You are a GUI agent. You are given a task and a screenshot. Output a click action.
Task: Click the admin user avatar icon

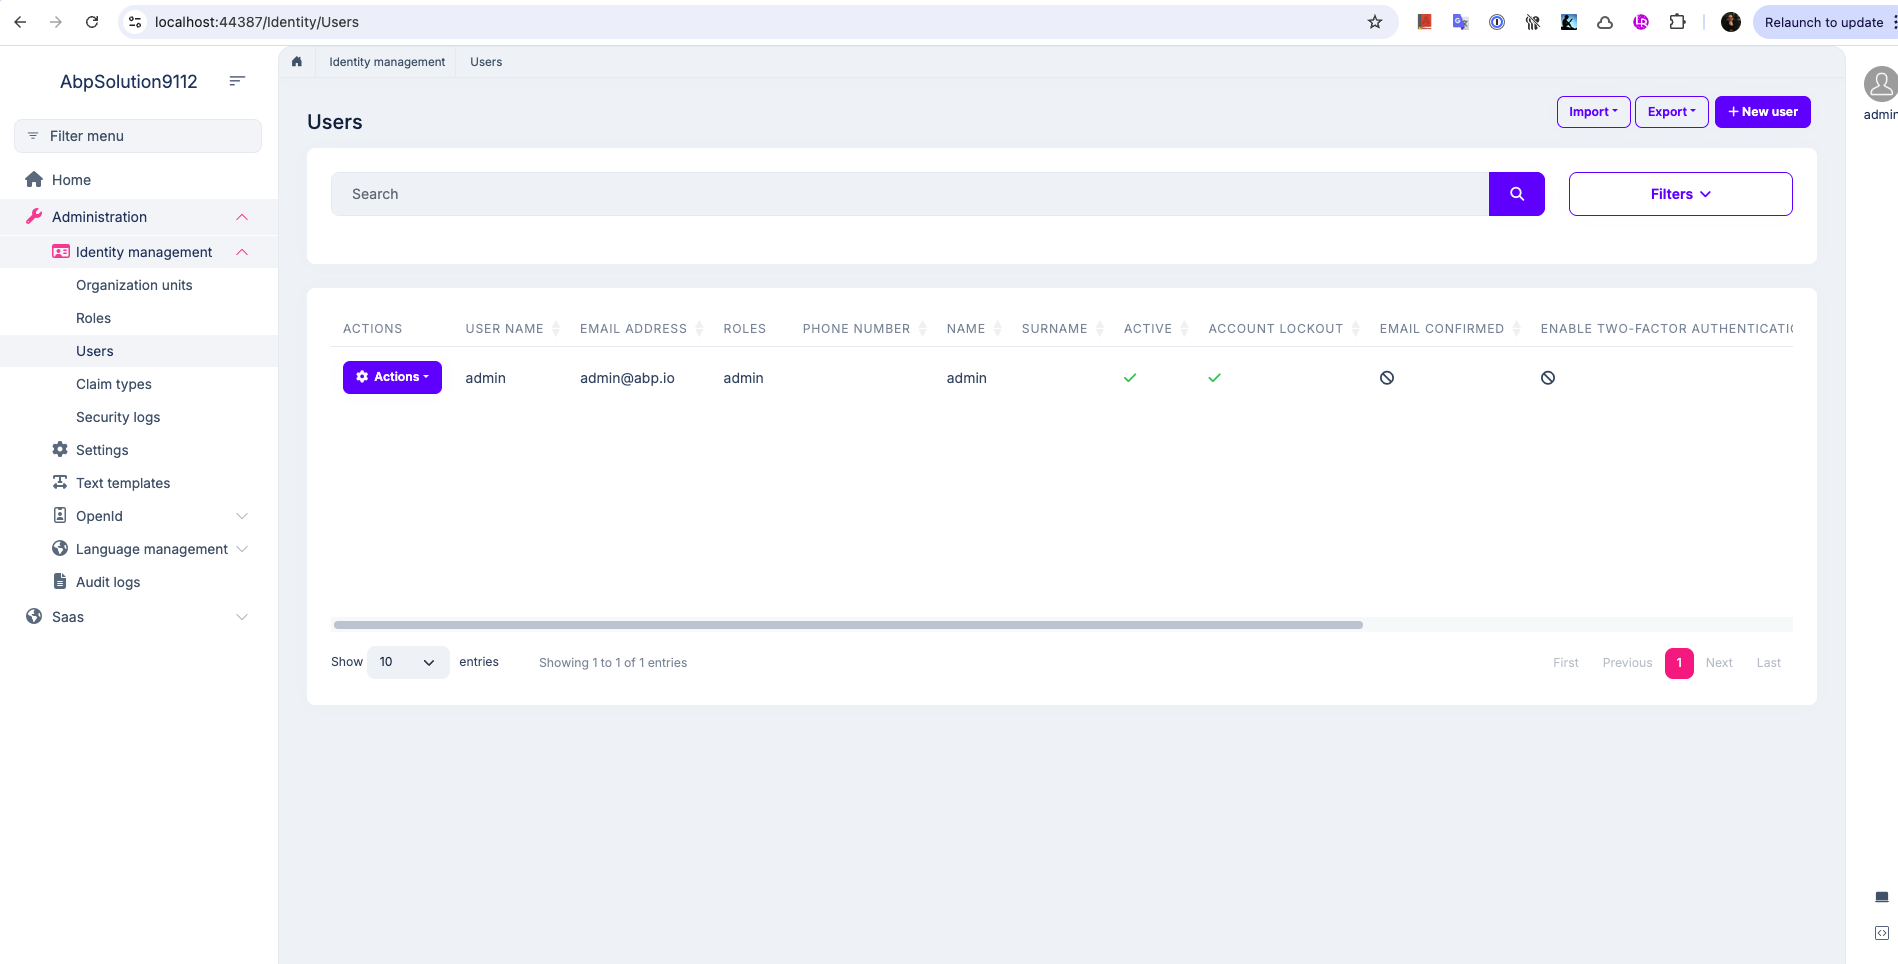[1880, 85]
